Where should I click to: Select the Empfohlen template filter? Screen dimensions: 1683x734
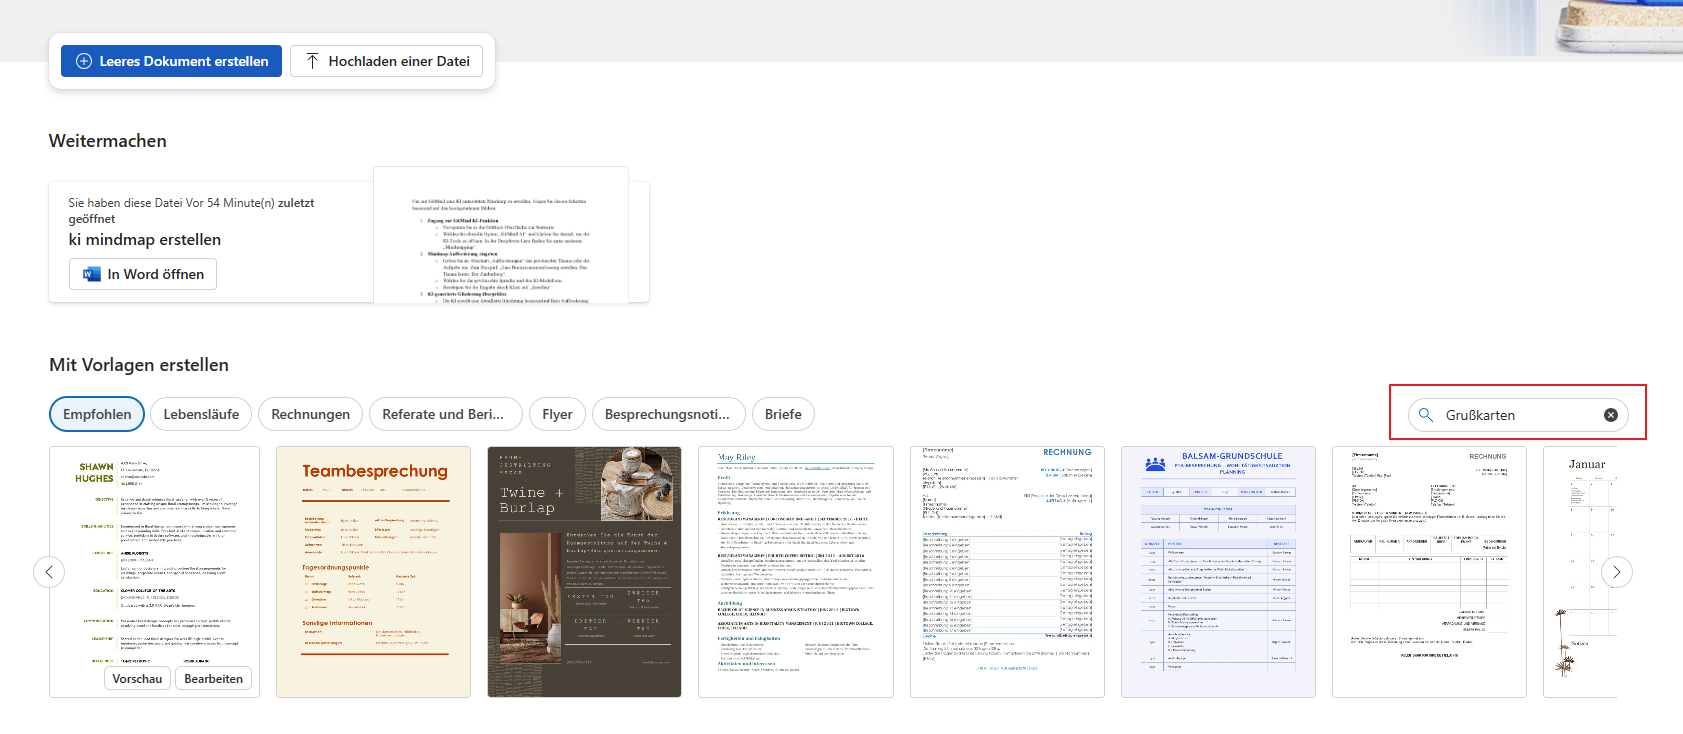tap(97, 414)
